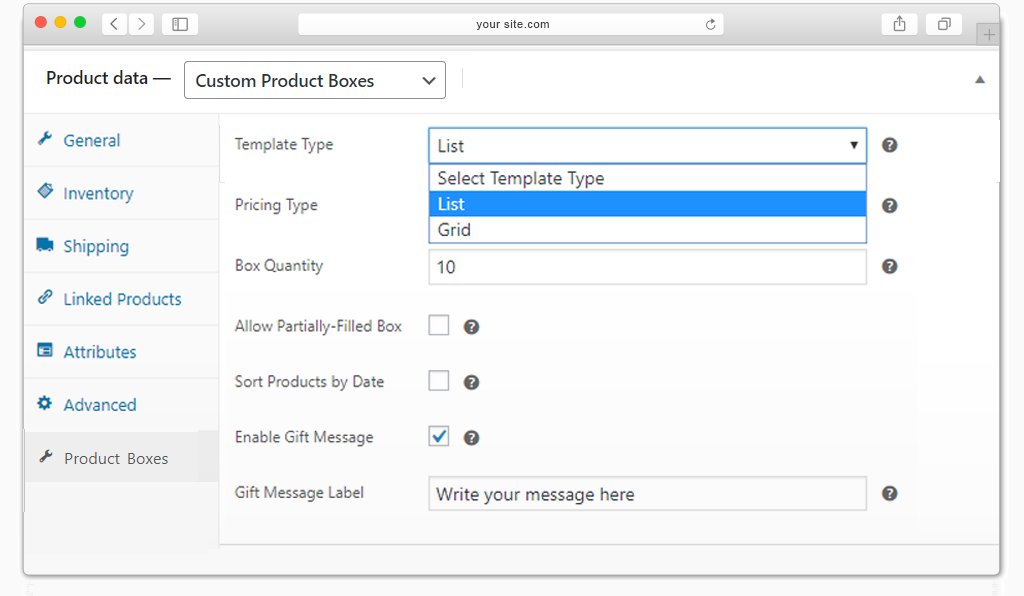Toggle the browser sidebar icon
Viewport: 1024px width, 596px height.
click(180, 24)
